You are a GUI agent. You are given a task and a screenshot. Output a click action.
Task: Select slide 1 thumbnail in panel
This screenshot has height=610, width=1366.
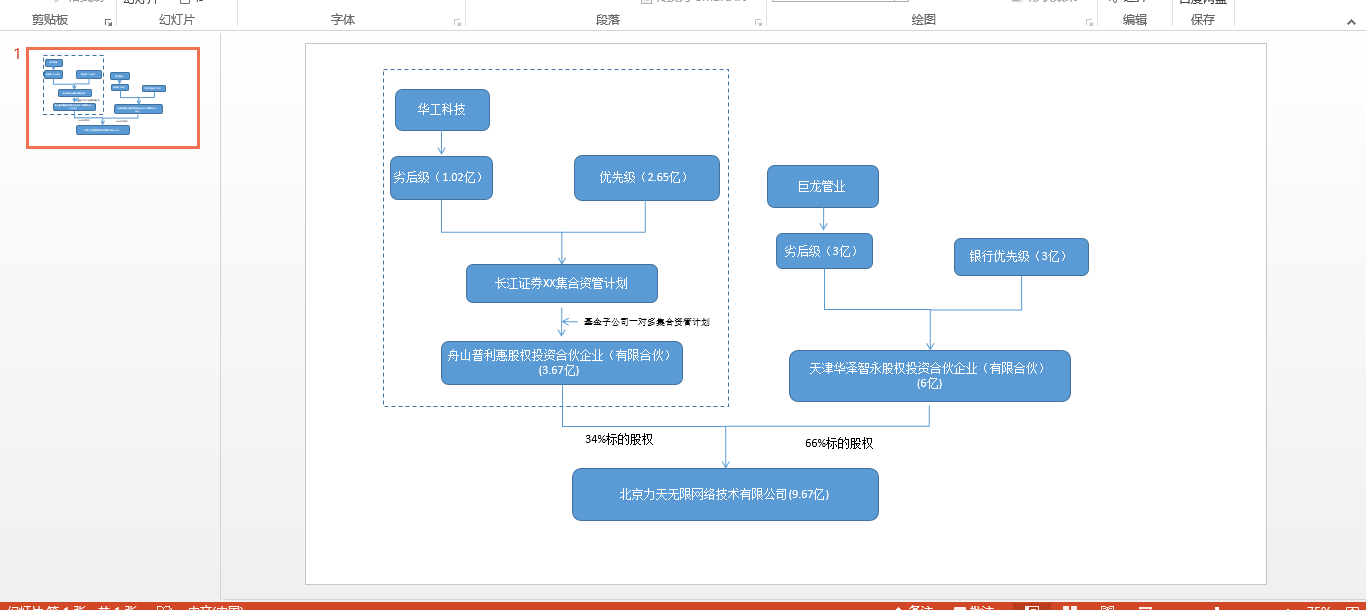pyautogui.click(x=113, y=98)
